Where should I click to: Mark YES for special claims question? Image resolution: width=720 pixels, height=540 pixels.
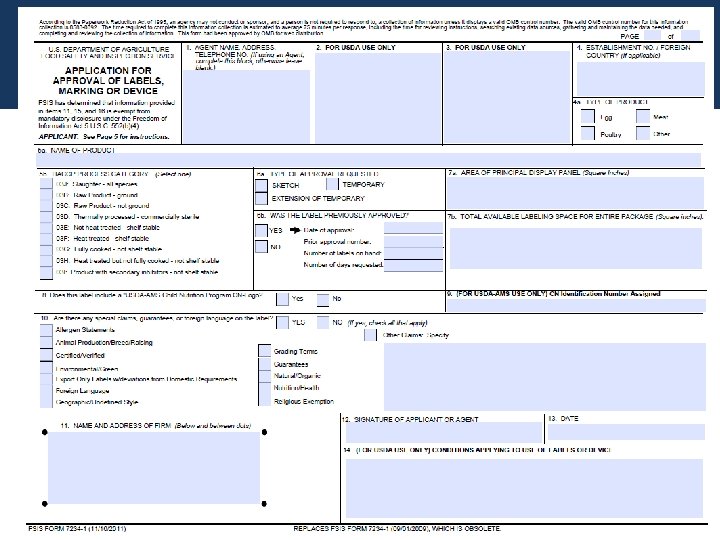pos(282,322)
